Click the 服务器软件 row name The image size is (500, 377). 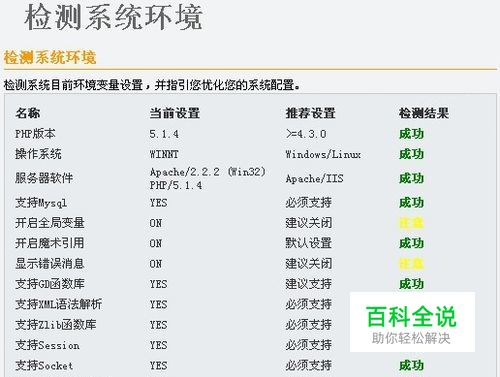tap(44, 178)
